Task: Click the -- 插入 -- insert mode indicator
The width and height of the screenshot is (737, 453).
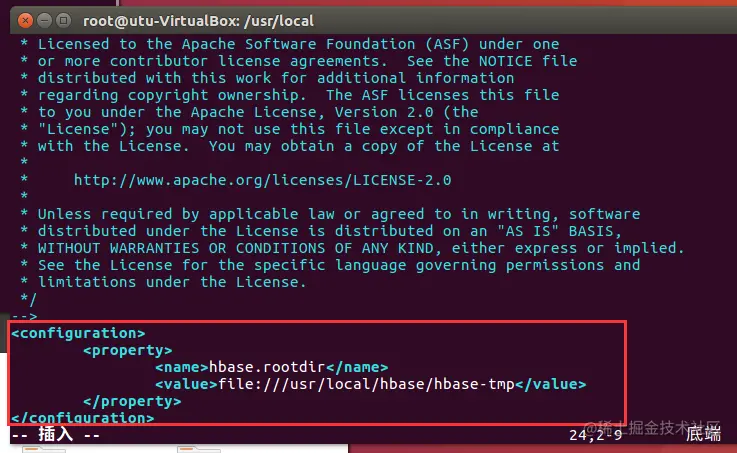Action: (55, 435)
